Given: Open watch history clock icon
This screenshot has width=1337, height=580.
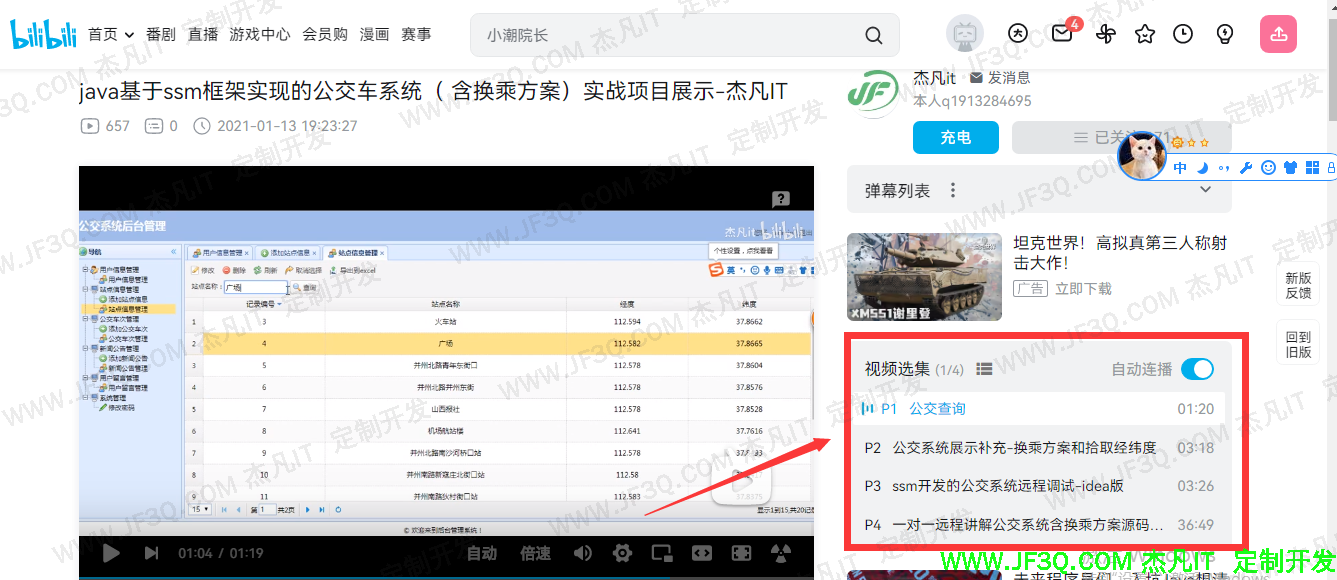Looking at the screenshot, I should (1183, 34).
